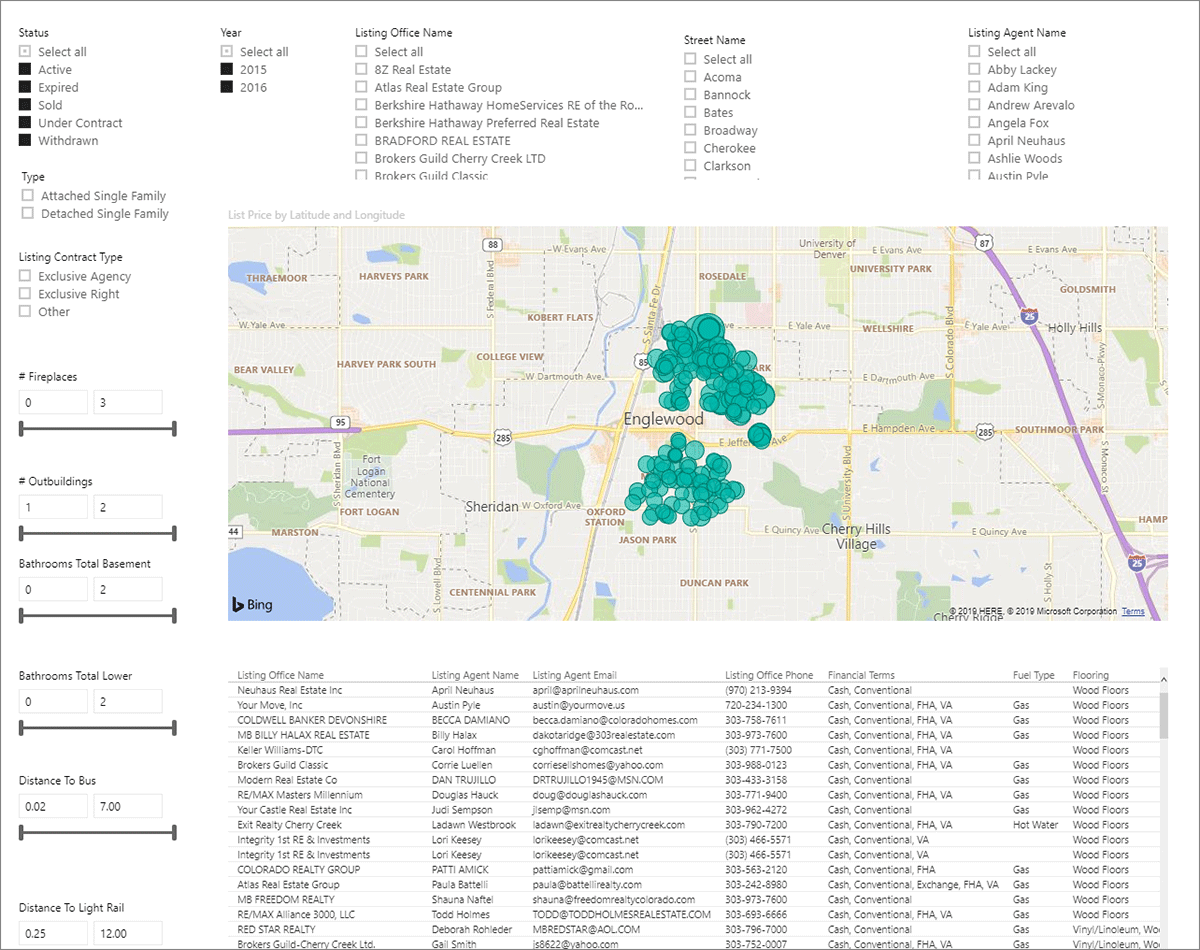
Task: Check the Clarkson street checkbox
Action: coord(691,166)
